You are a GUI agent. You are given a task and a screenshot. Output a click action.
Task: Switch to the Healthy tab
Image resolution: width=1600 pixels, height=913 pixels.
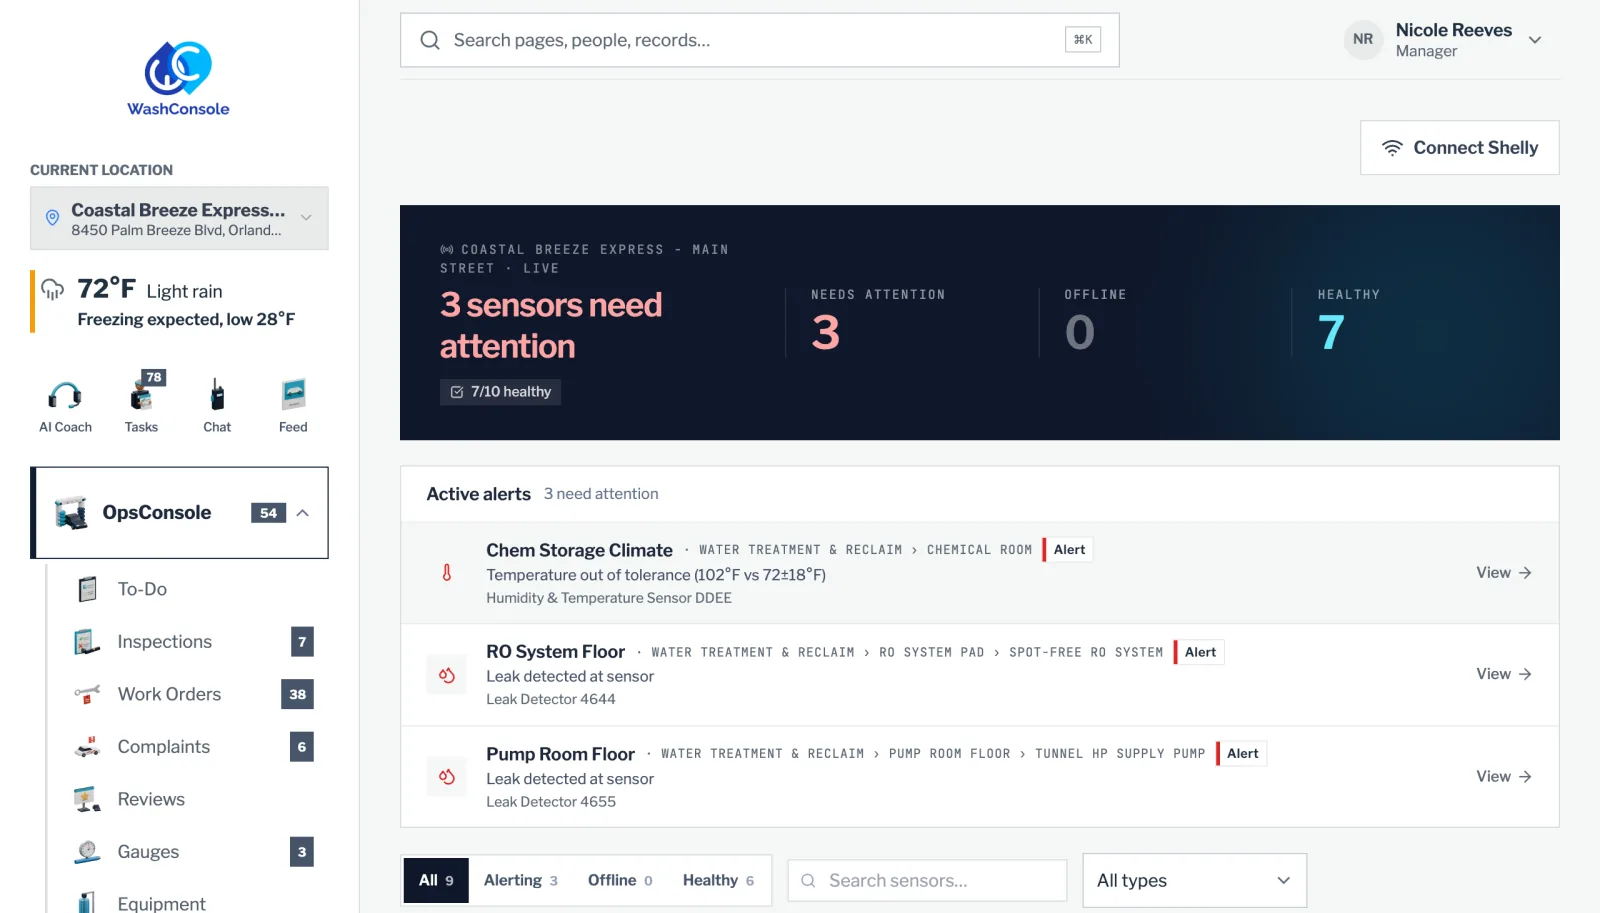tap(718, 881)
